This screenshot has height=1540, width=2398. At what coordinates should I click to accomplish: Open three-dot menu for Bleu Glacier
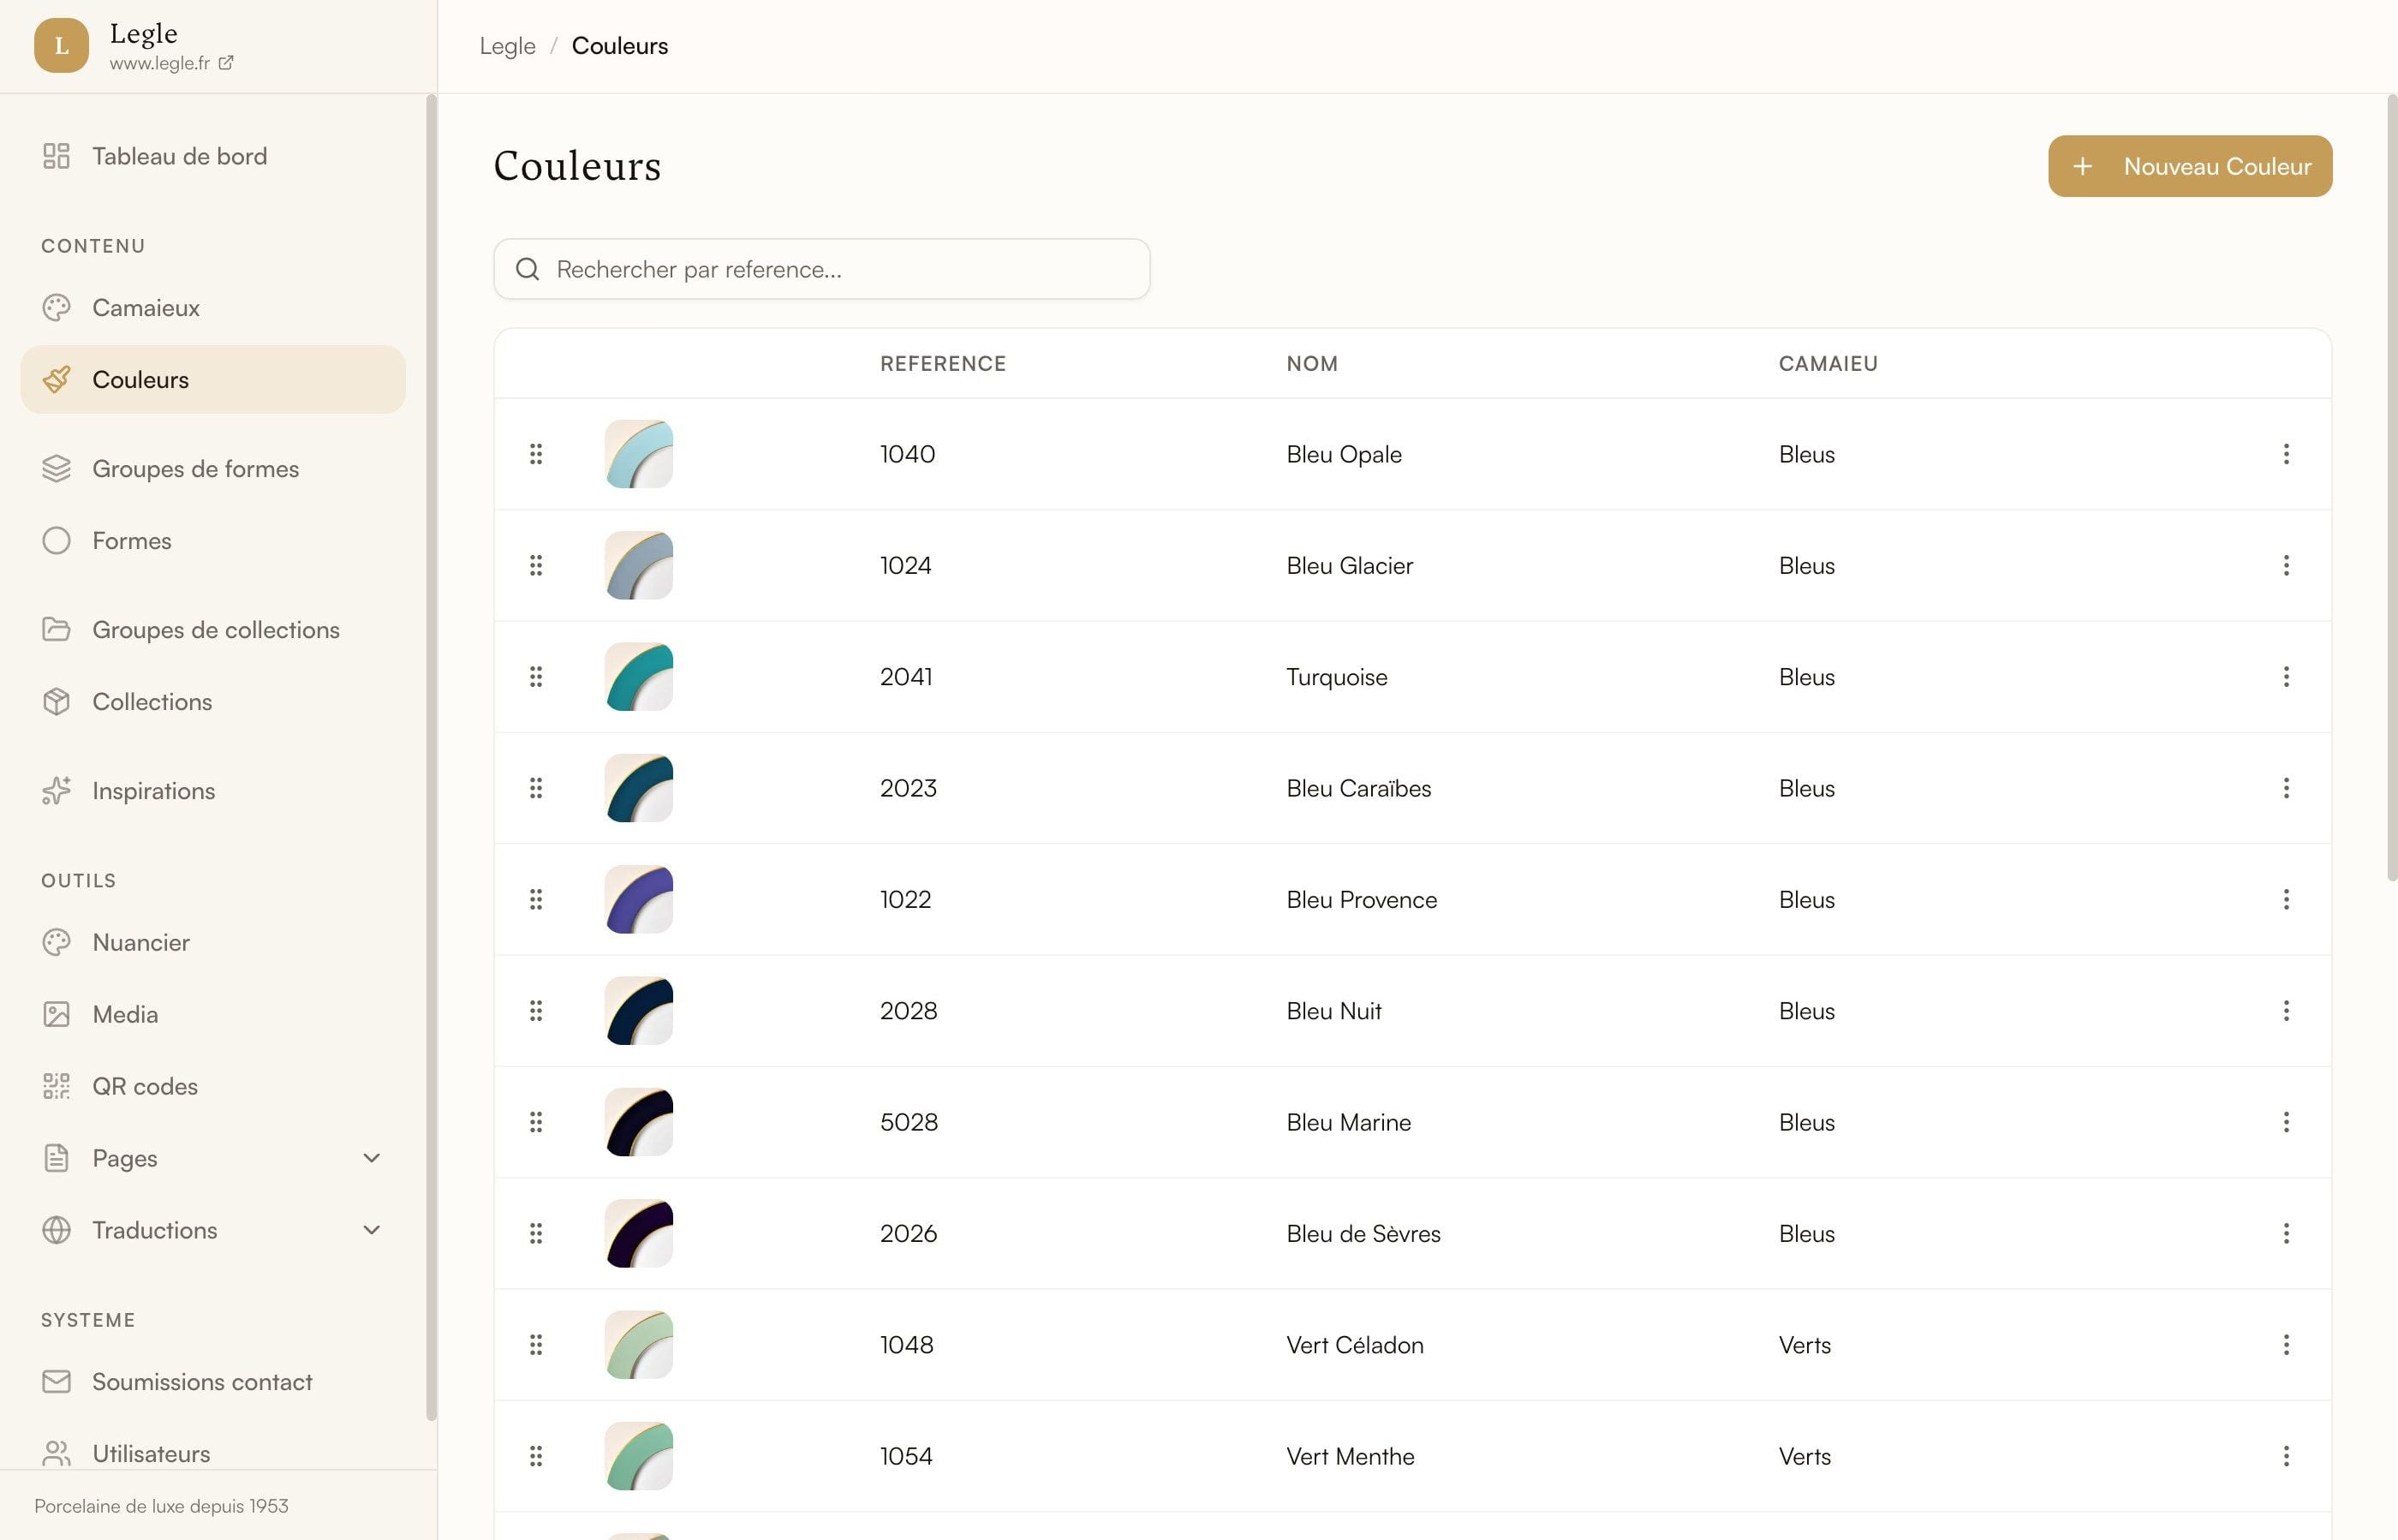click(x=2286, y=565)
